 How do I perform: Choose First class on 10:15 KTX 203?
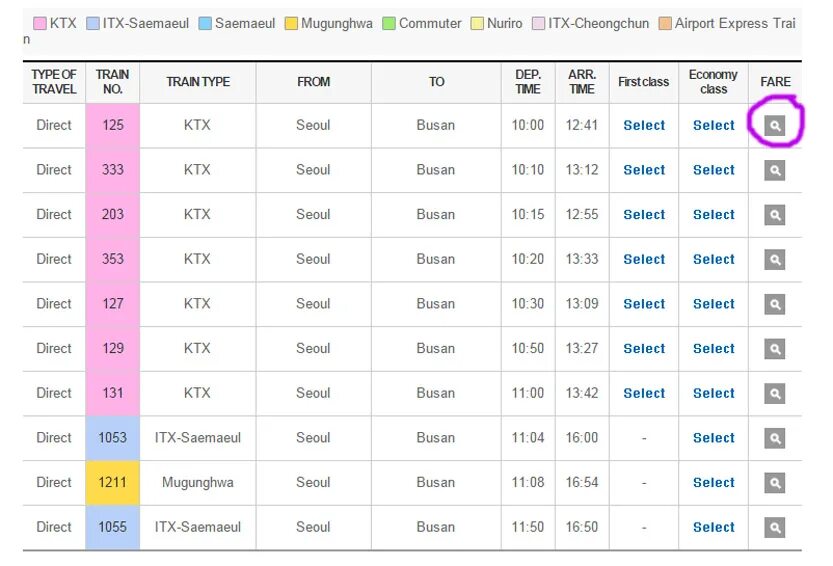[644, 215]
